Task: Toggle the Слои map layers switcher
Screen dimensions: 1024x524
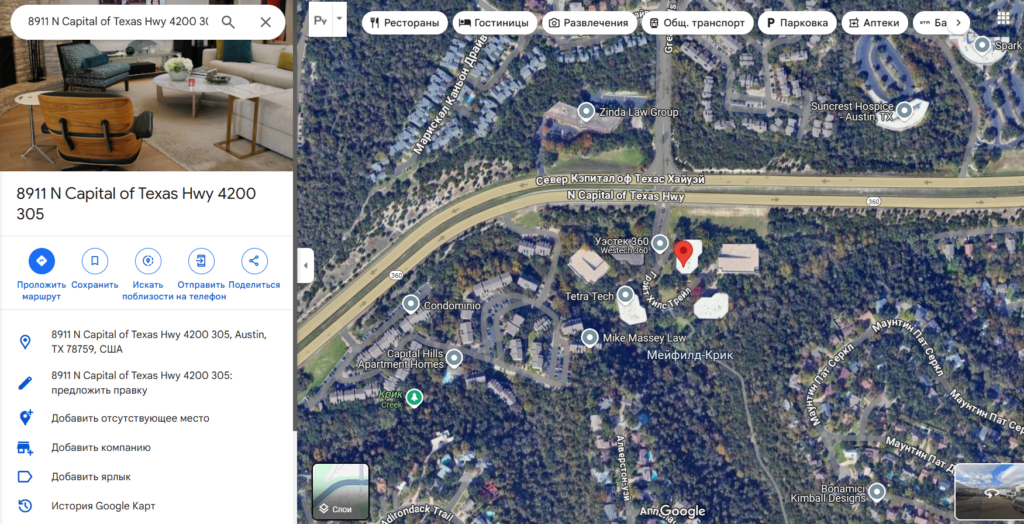Action: 341,491
